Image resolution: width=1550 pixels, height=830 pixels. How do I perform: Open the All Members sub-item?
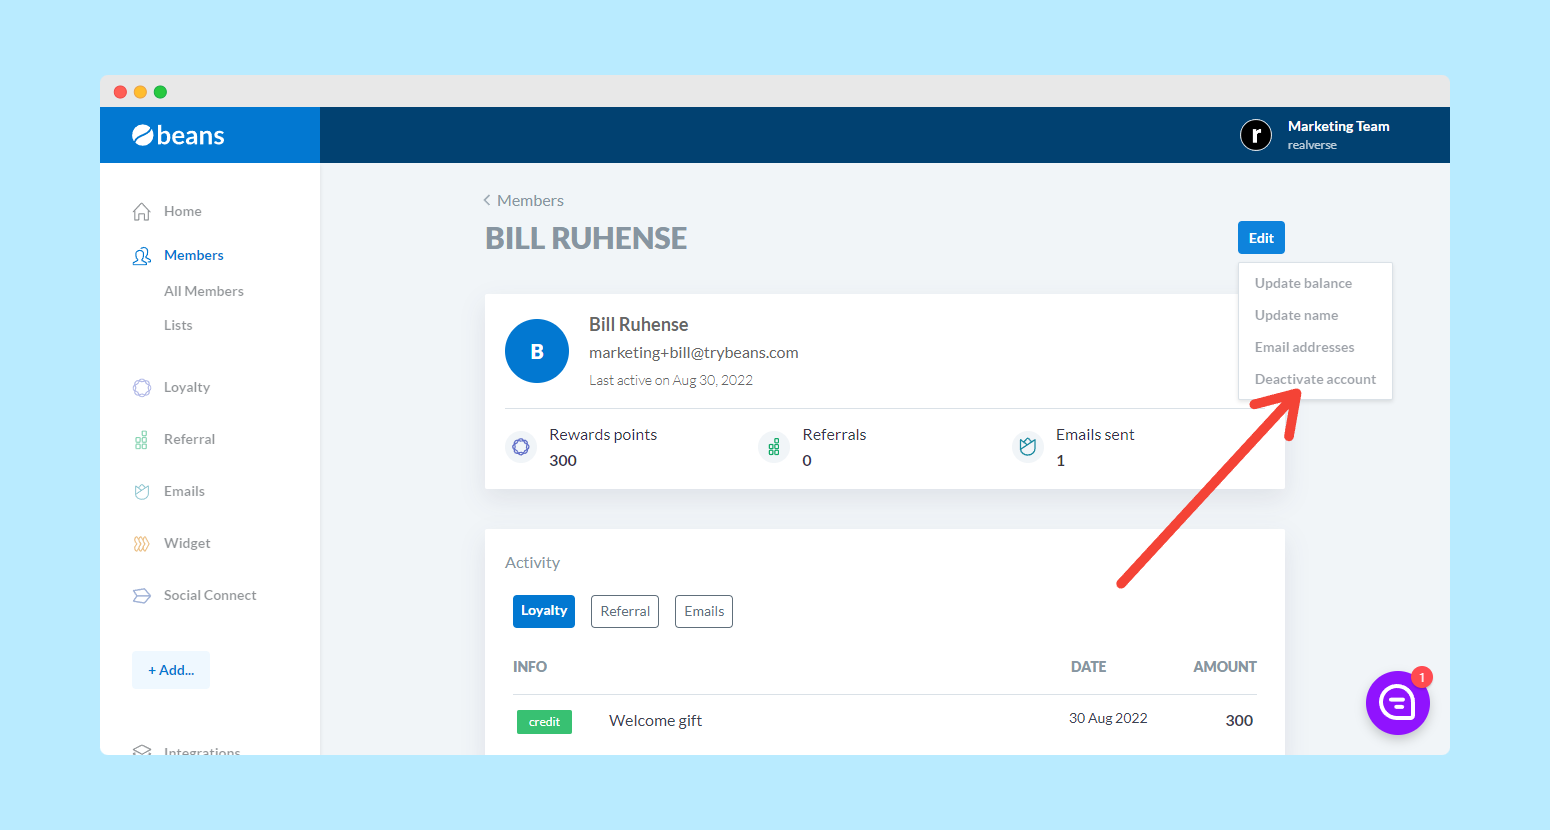pyautogui.click(x=204, y=291)
